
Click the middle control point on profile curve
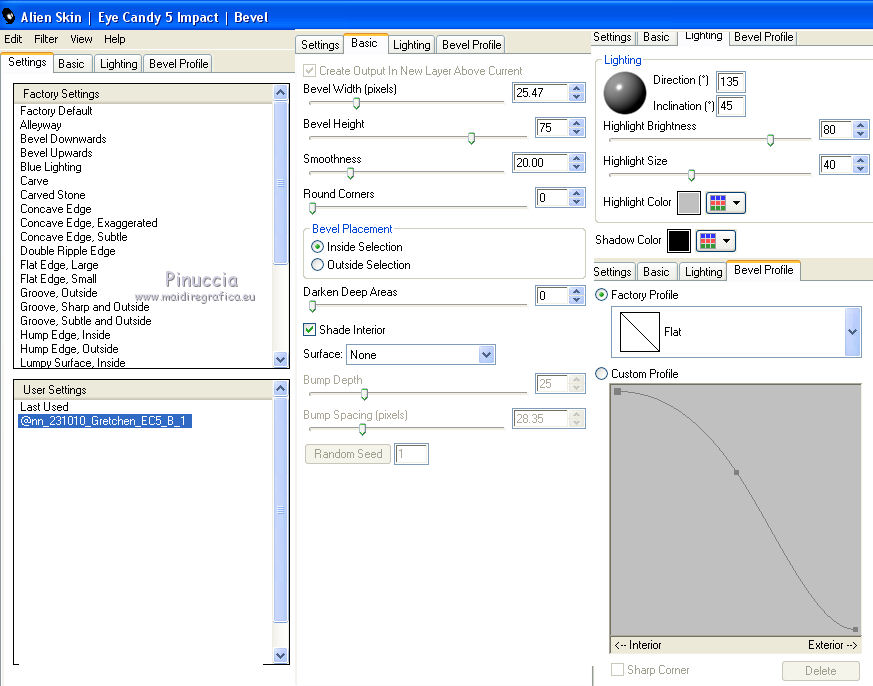[737, 472]
